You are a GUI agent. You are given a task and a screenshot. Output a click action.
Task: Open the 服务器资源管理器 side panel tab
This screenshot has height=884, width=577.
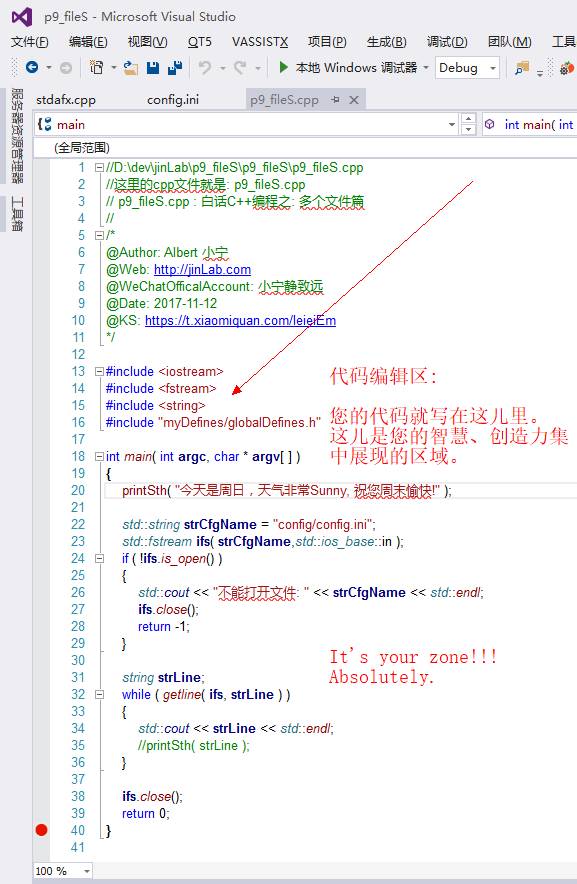tap(17, 136)
